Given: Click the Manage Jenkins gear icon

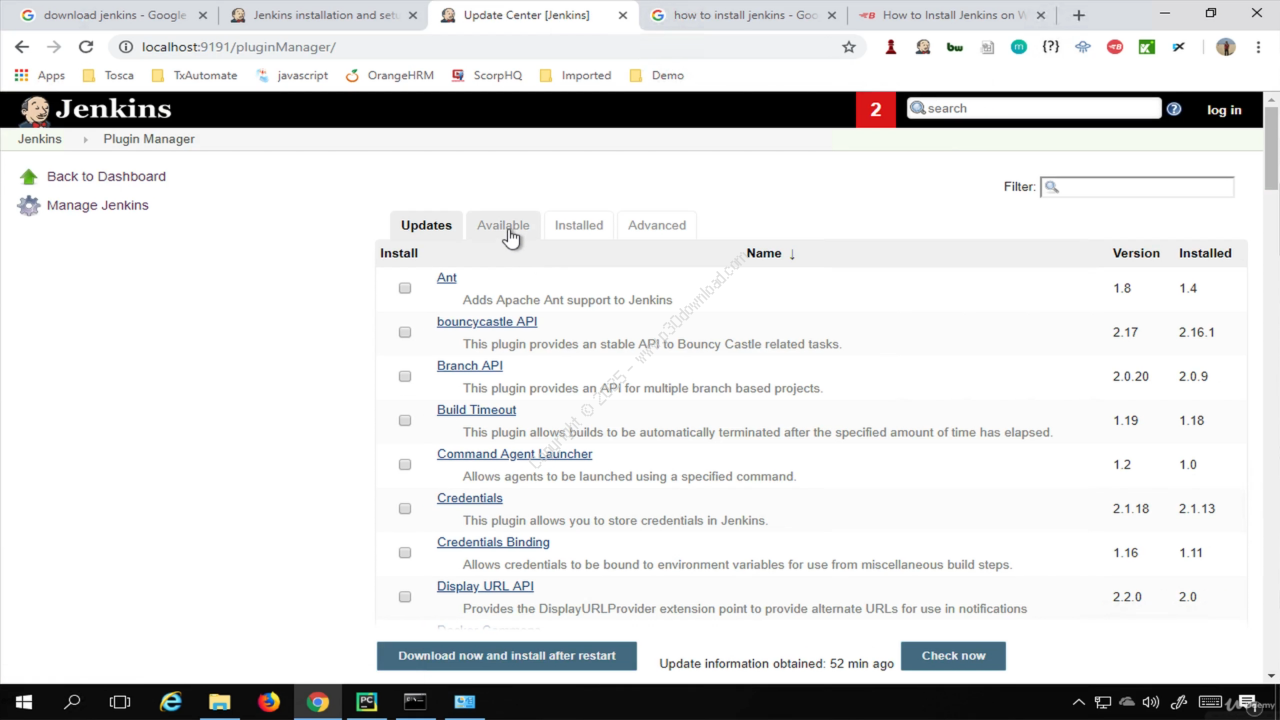Looking at the screenshot, I should point(29,206).
